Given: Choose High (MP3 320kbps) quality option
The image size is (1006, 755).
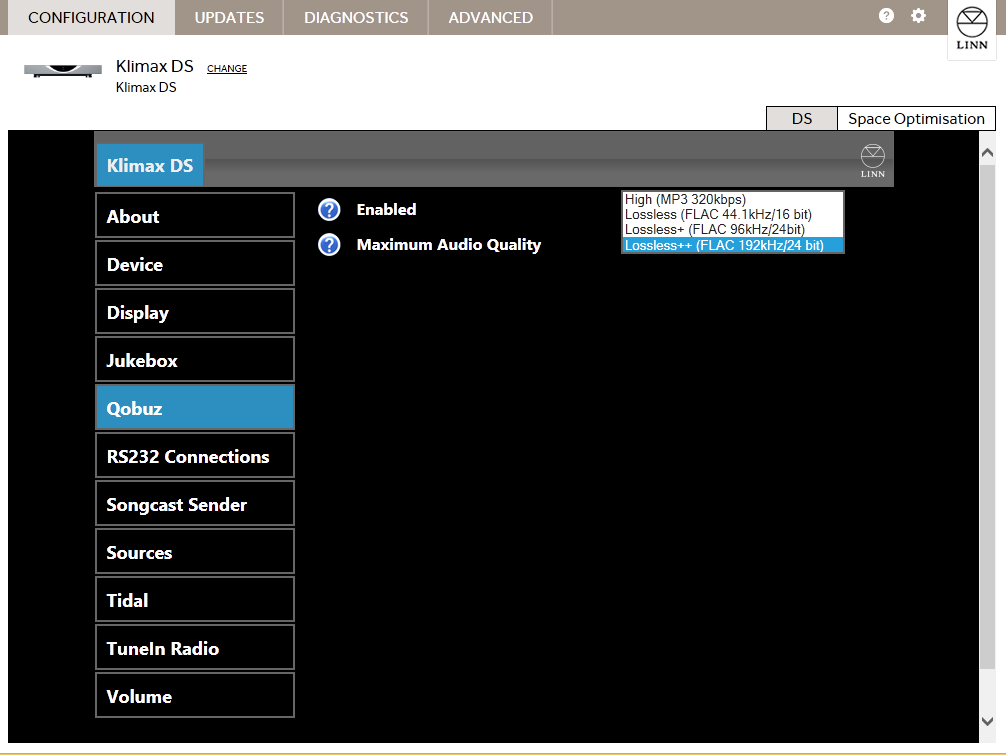Looking at the screenshot, I should pyautogui.click(x=733, y=199).
